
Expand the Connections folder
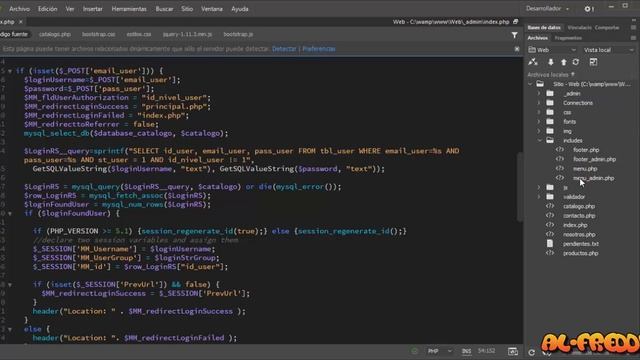point(539,103)
